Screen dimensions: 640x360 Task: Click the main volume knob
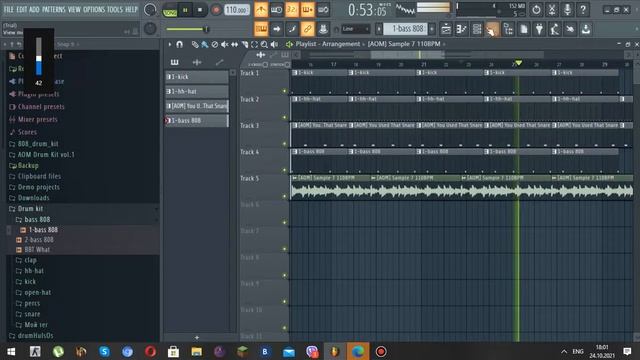[150, 9]
